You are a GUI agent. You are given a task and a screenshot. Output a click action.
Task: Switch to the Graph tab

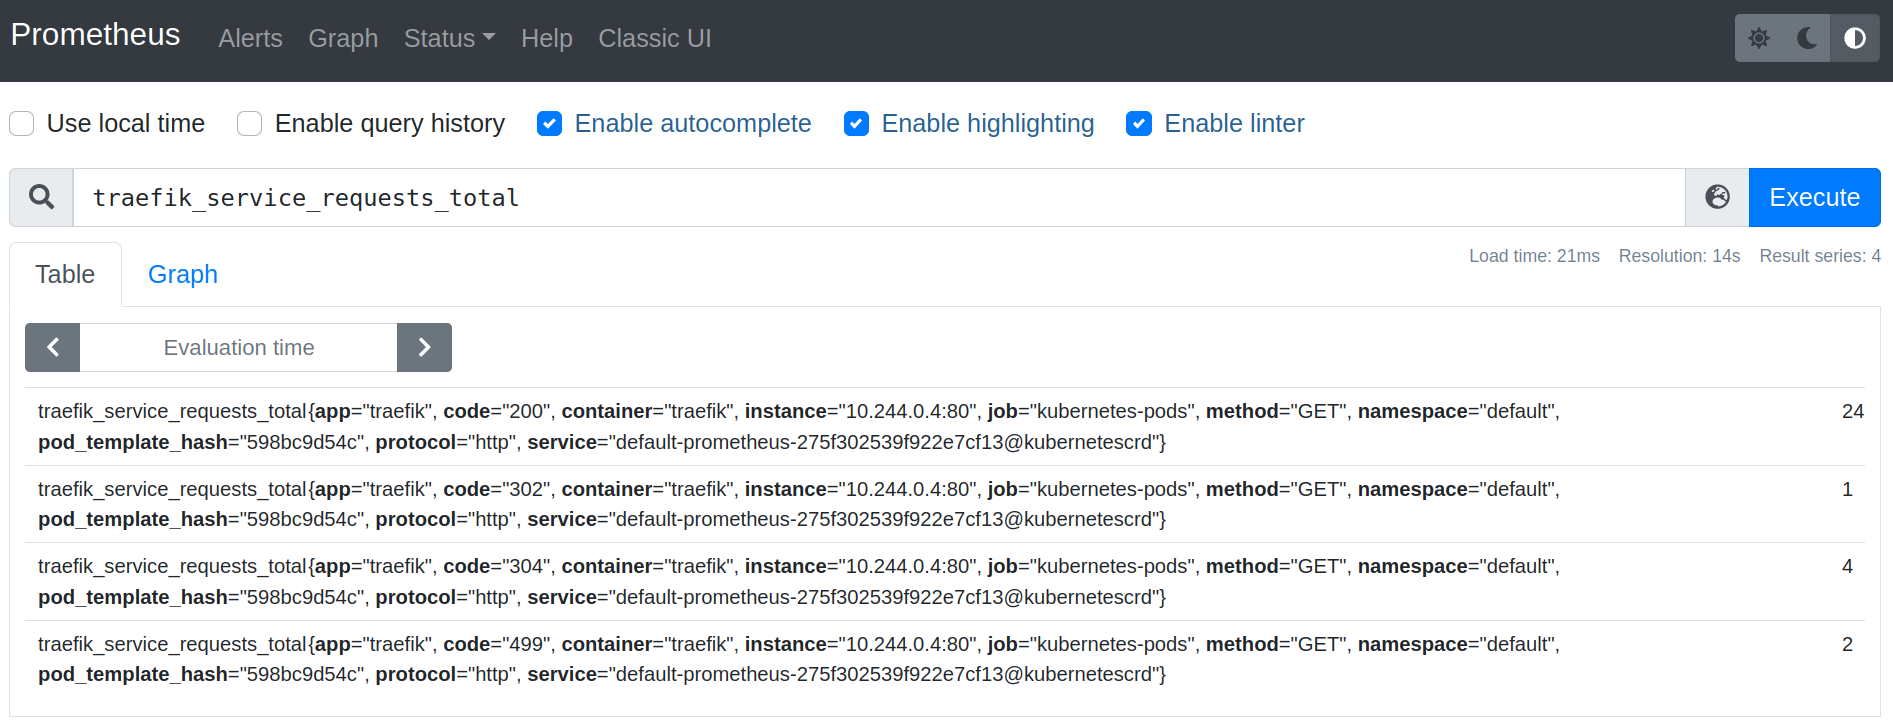(x=182, y=274)
